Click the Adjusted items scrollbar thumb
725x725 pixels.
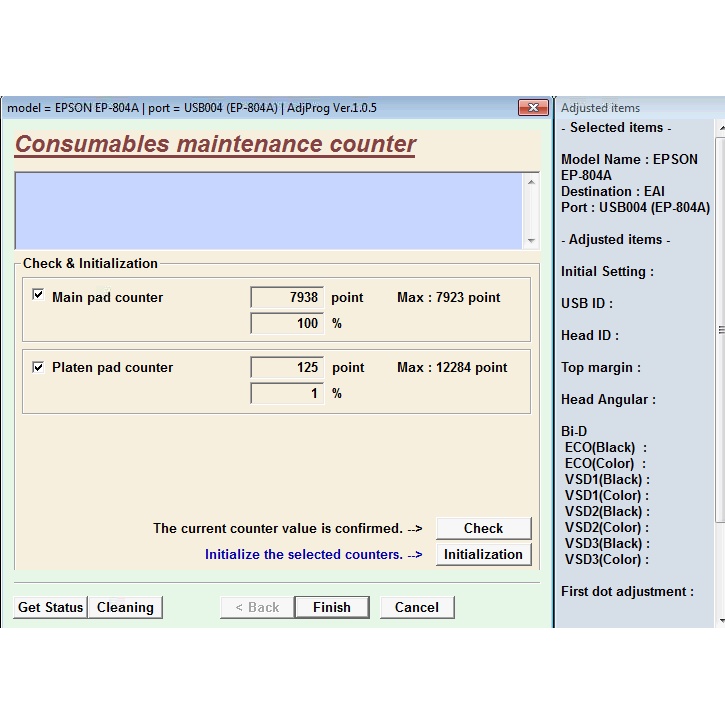pos(720,330)
